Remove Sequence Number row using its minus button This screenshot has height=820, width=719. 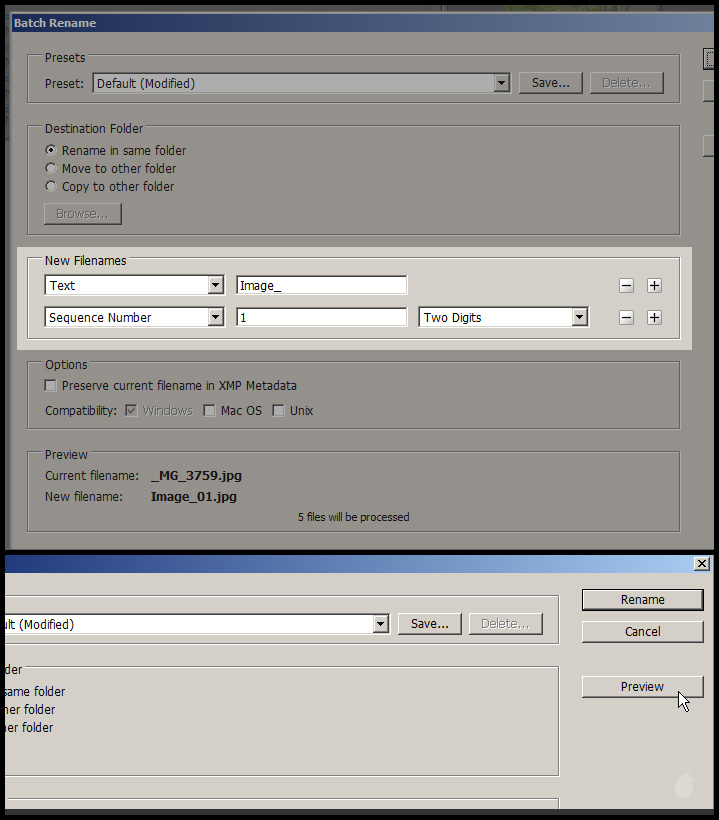pyautogui.click(x=626, y=318)
